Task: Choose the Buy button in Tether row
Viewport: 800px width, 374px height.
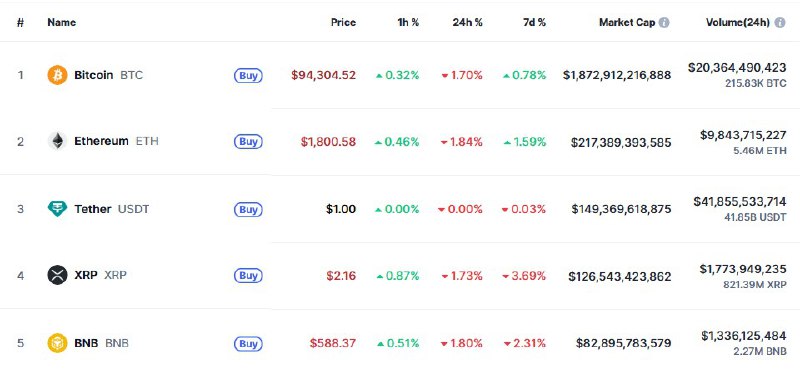Action: tap(248, 209)
